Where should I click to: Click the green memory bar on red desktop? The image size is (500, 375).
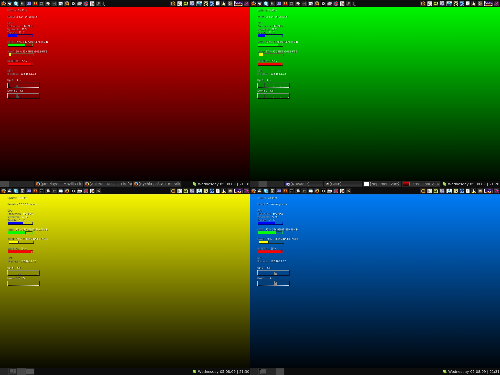[20, 45]
